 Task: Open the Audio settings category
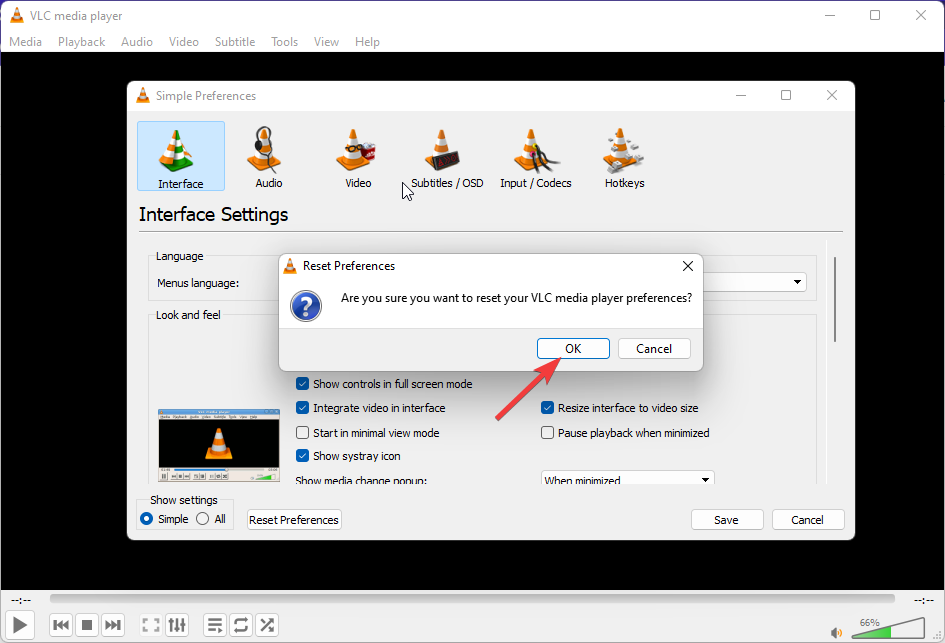268,156
